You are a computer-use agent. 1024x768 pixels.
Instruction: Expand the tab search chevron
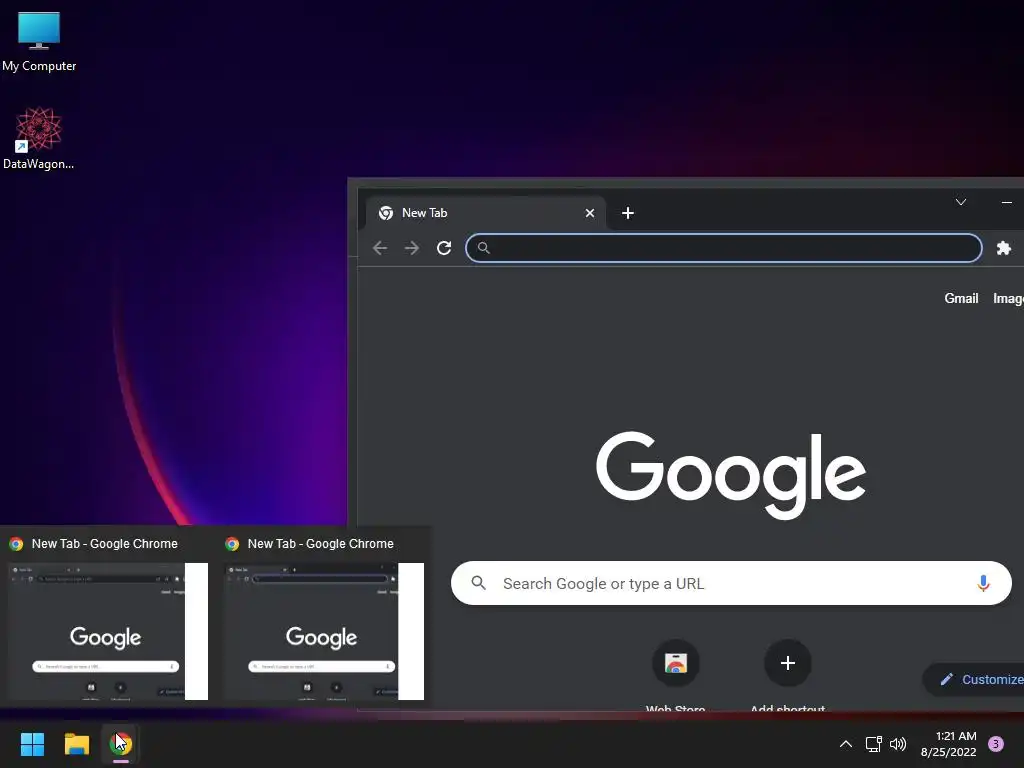[x=961, y=202]
